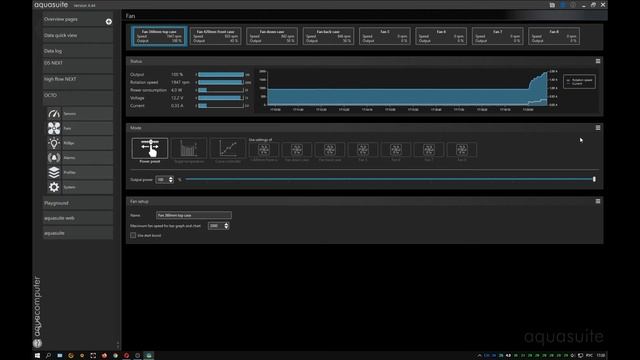Add a new overview page with plus icon

click(x=109, y=22)
